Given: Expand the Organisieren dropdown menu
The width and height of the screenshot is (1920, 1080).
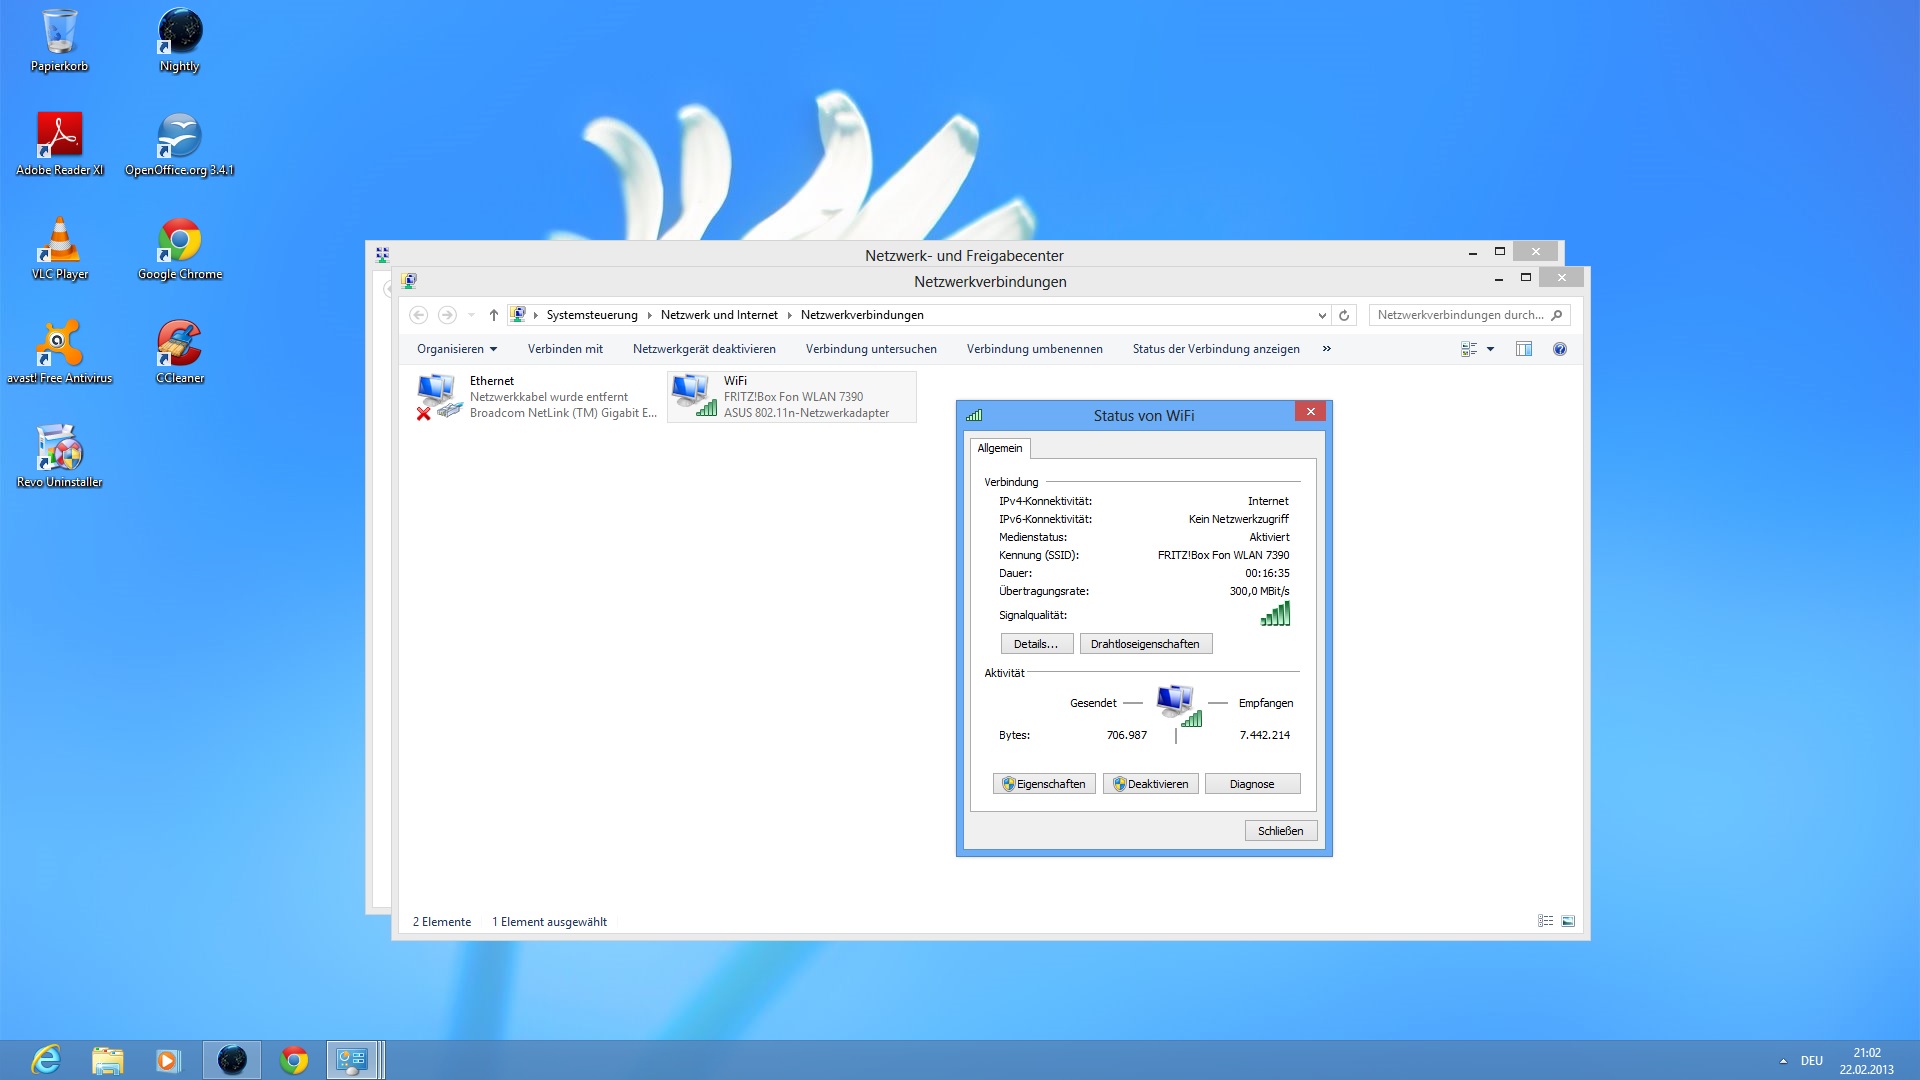Looking at the screenshot, I should coord(457,349).
